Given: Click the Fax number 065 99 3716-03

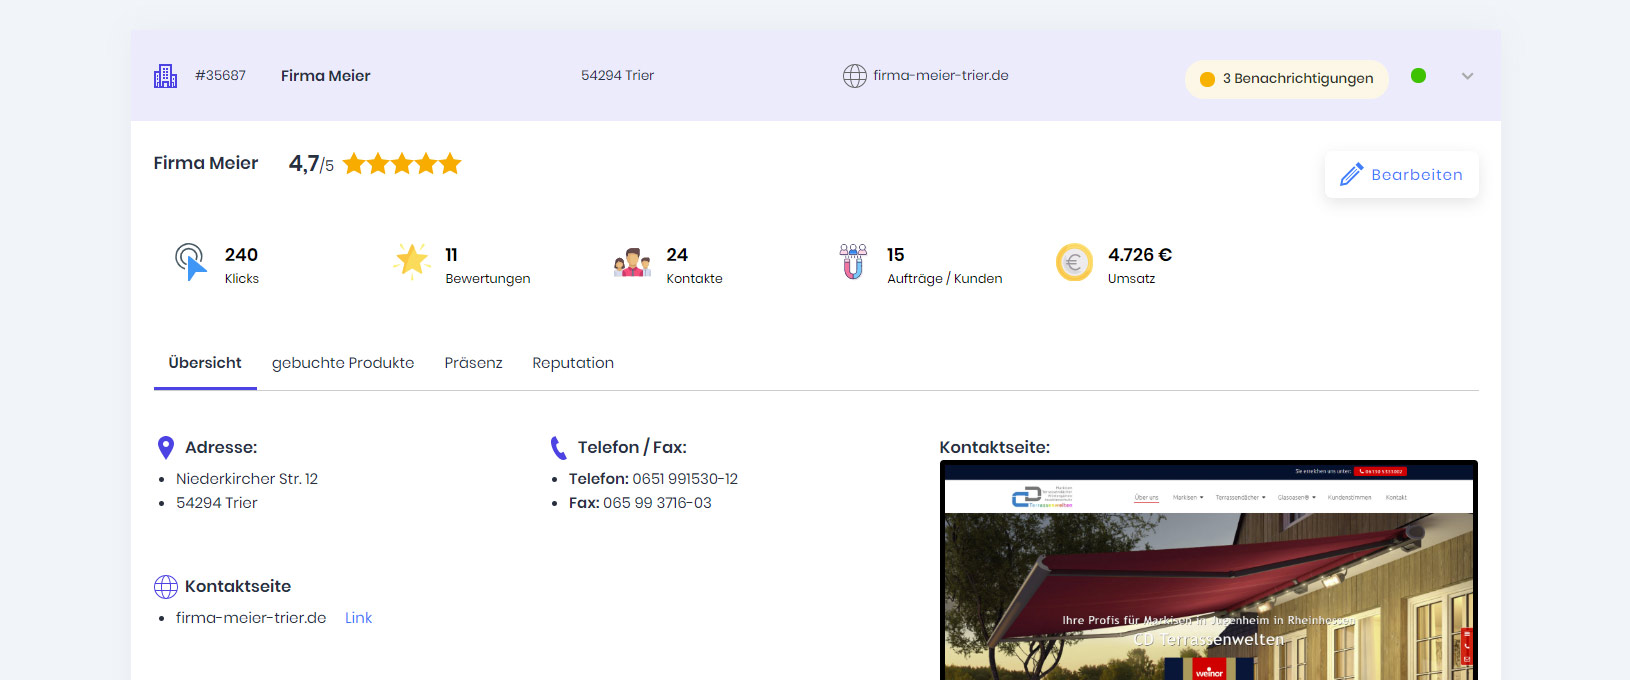Looking at the screenshot, I should tap(657, 503).
